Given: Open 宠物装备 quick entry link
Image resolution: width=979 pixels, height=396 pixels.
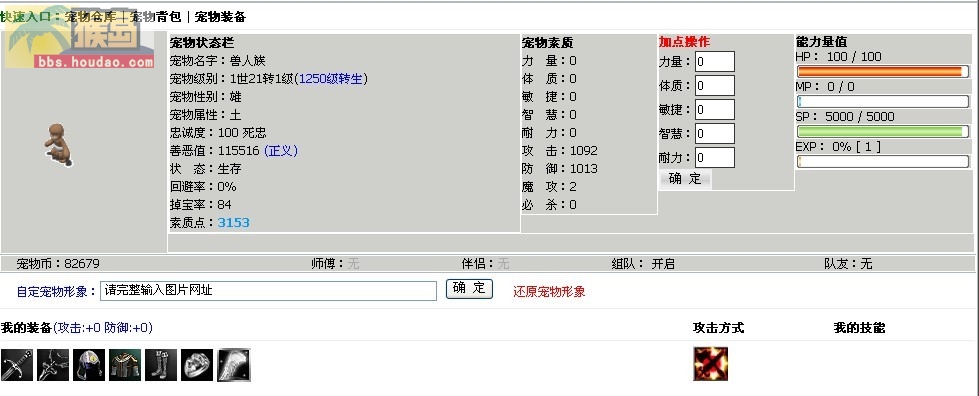Looking at the screenshot, I should [220, 17].
